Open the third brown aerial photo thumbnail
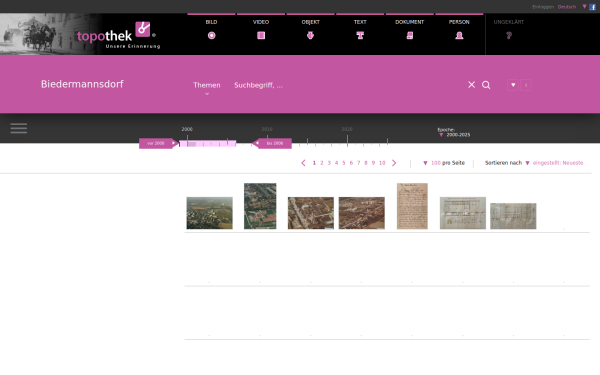Image resolution: width=600 pixels, height=375 pixels. [x=311, y=213]
